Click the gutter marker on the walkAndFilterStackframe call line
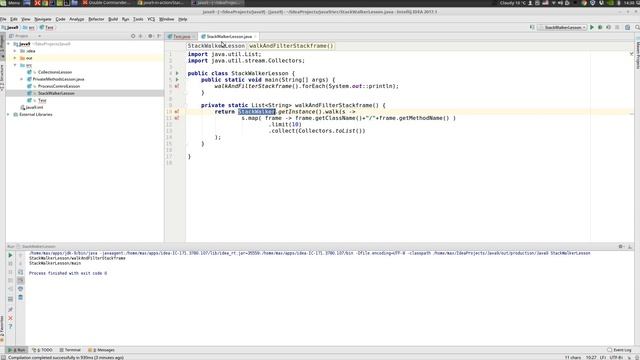This screenshot has height=360, width=640. coord(177,86)
